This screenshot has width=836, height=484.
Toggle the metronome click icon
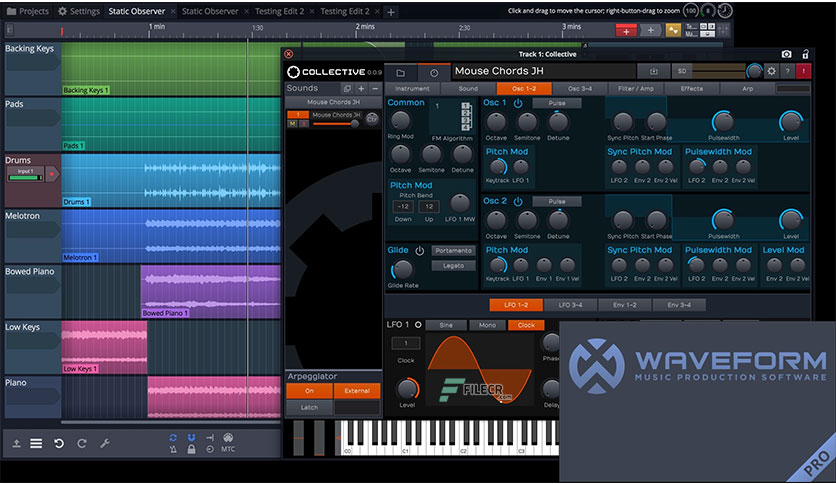173,449
